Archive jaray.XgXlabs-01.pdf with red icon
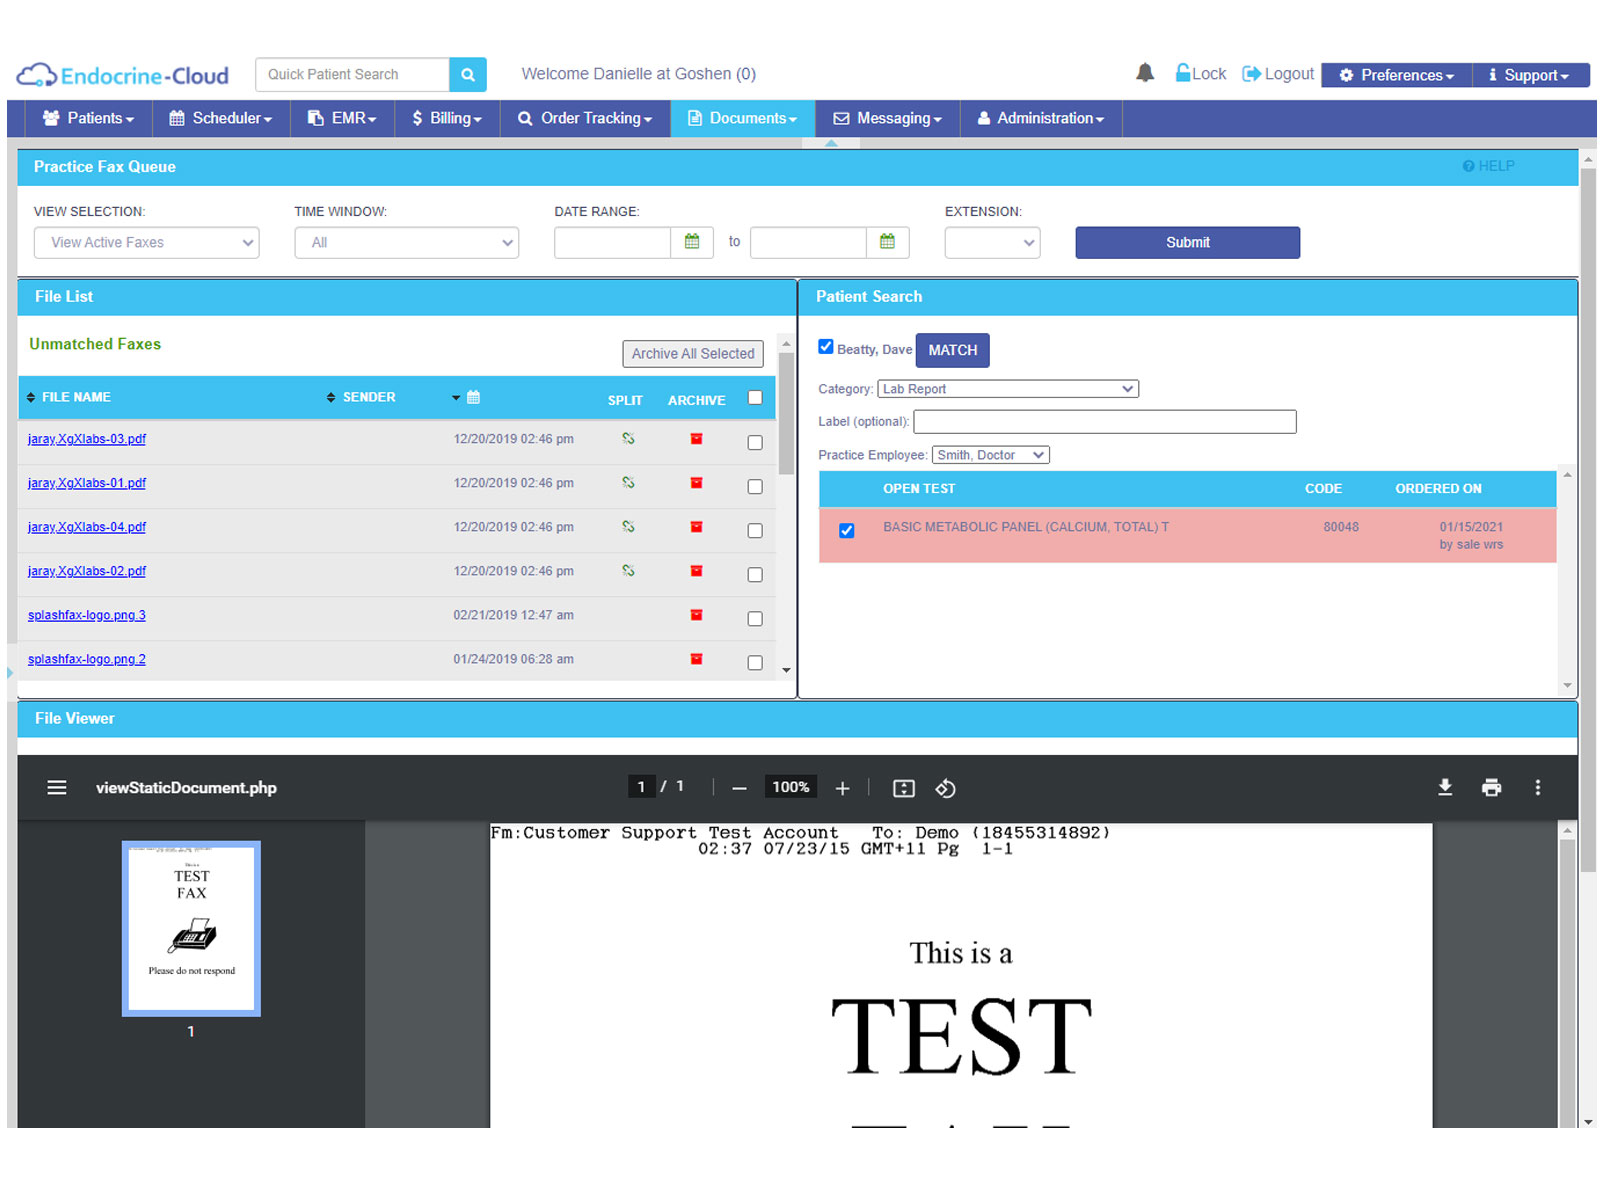 (x=697, y=483)
